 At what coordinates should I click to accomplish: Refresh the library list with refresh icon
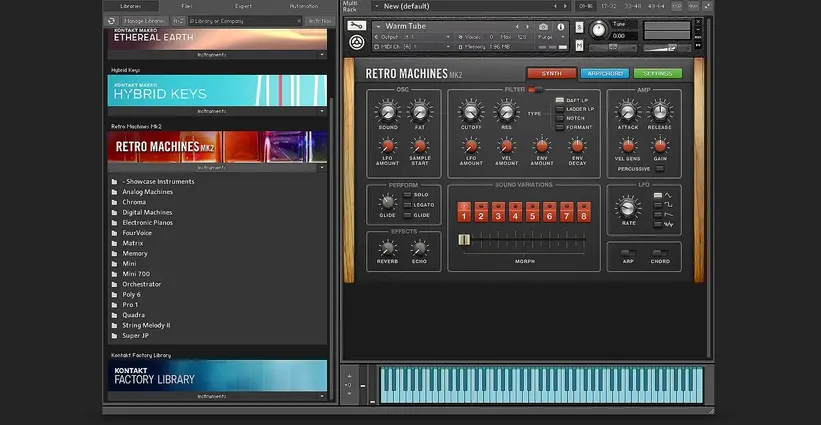[111, 21]
